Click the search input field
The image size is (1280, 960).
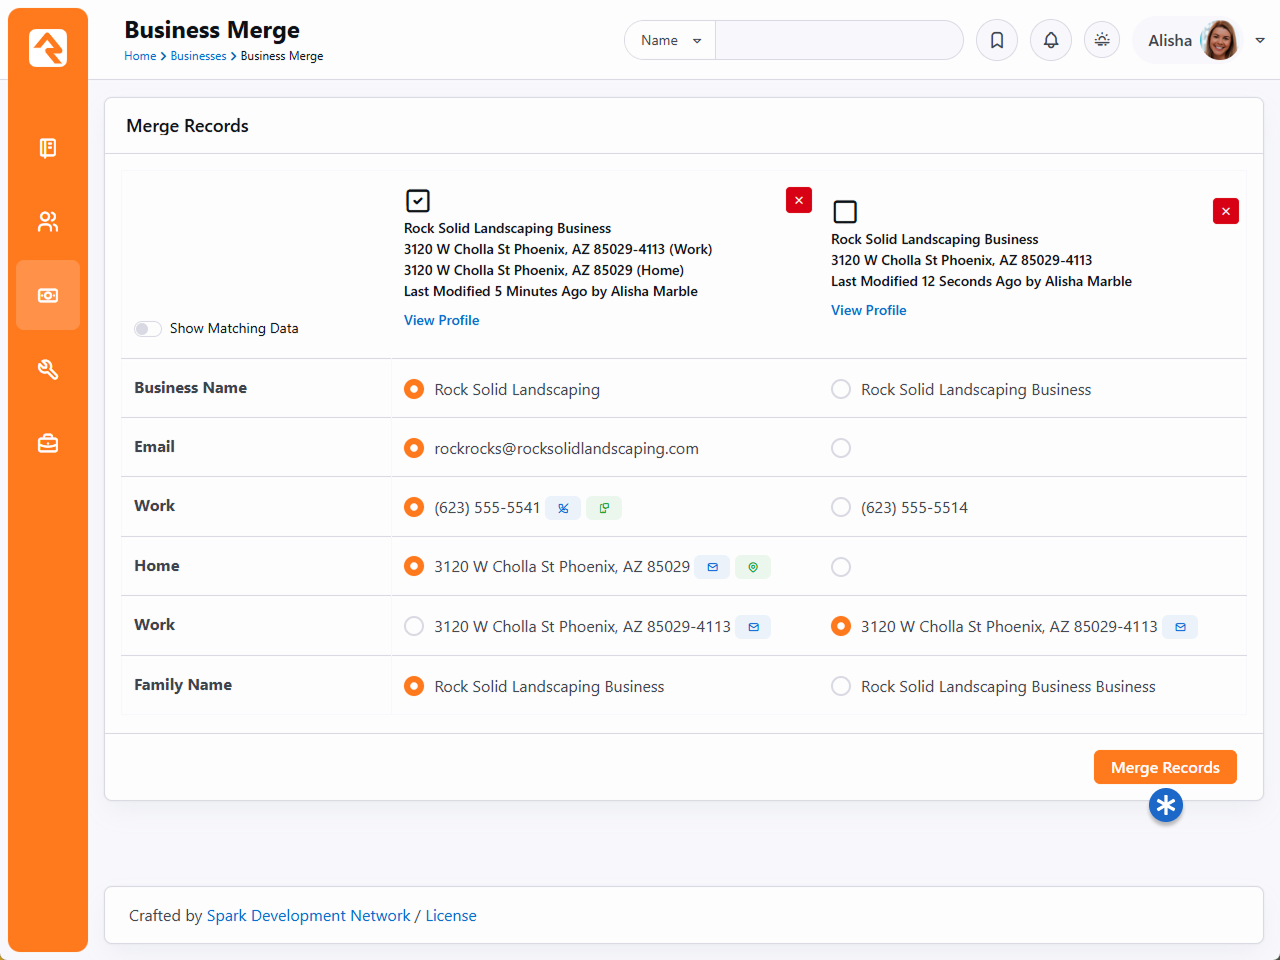pyautogui.click(x=838, y=41)
